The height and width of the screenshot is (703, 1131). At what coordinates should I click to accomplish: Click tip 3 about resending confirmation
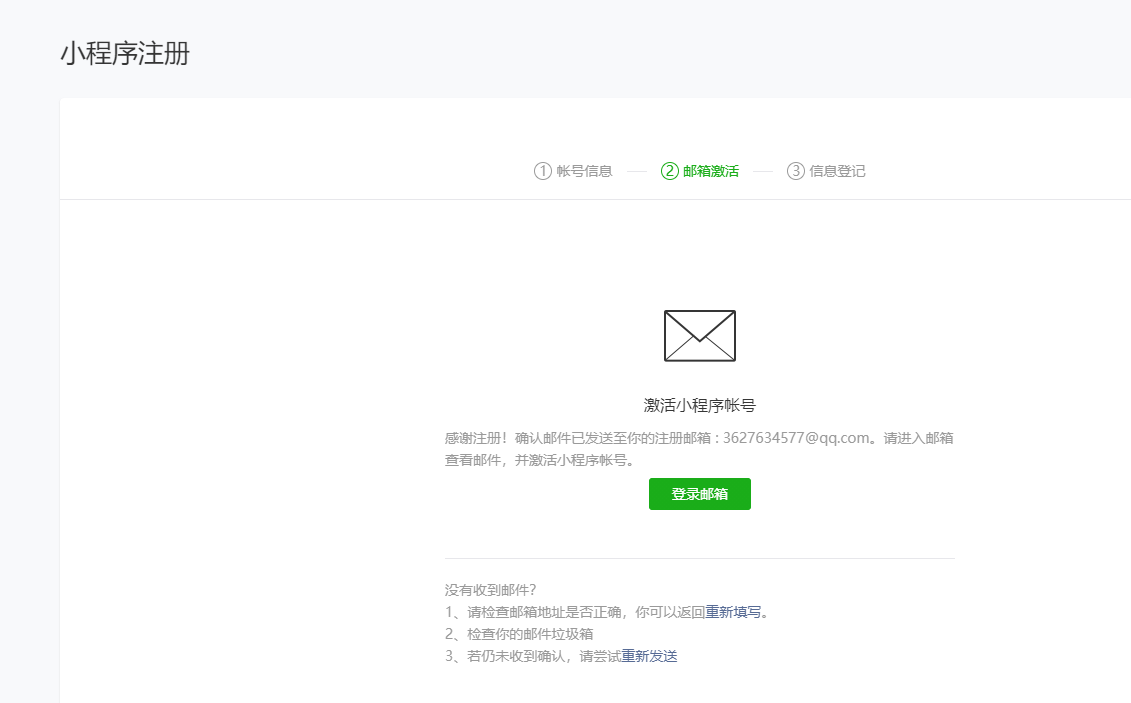pos(560,655)
